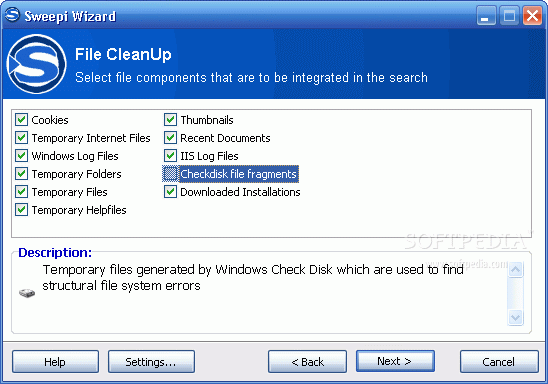Screen dimensions: 548x384
Task: Go to previous step with Back
Action: (x=308, y=362)
